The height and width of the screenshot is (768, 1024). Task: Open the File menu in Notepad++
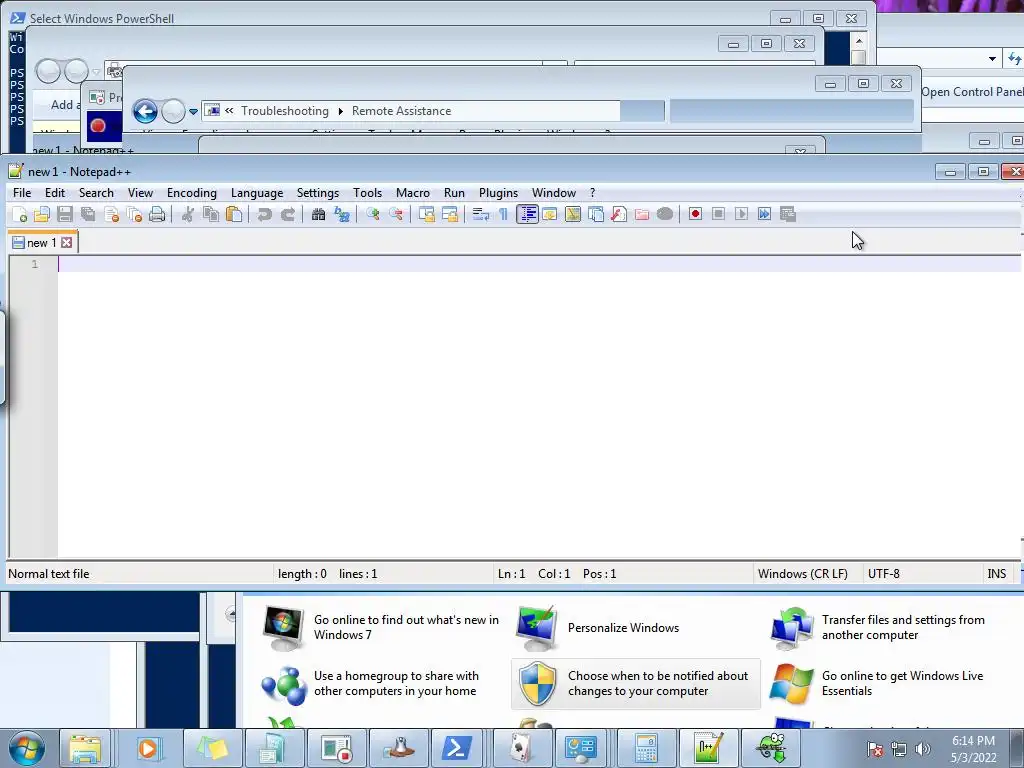[22, 193]
